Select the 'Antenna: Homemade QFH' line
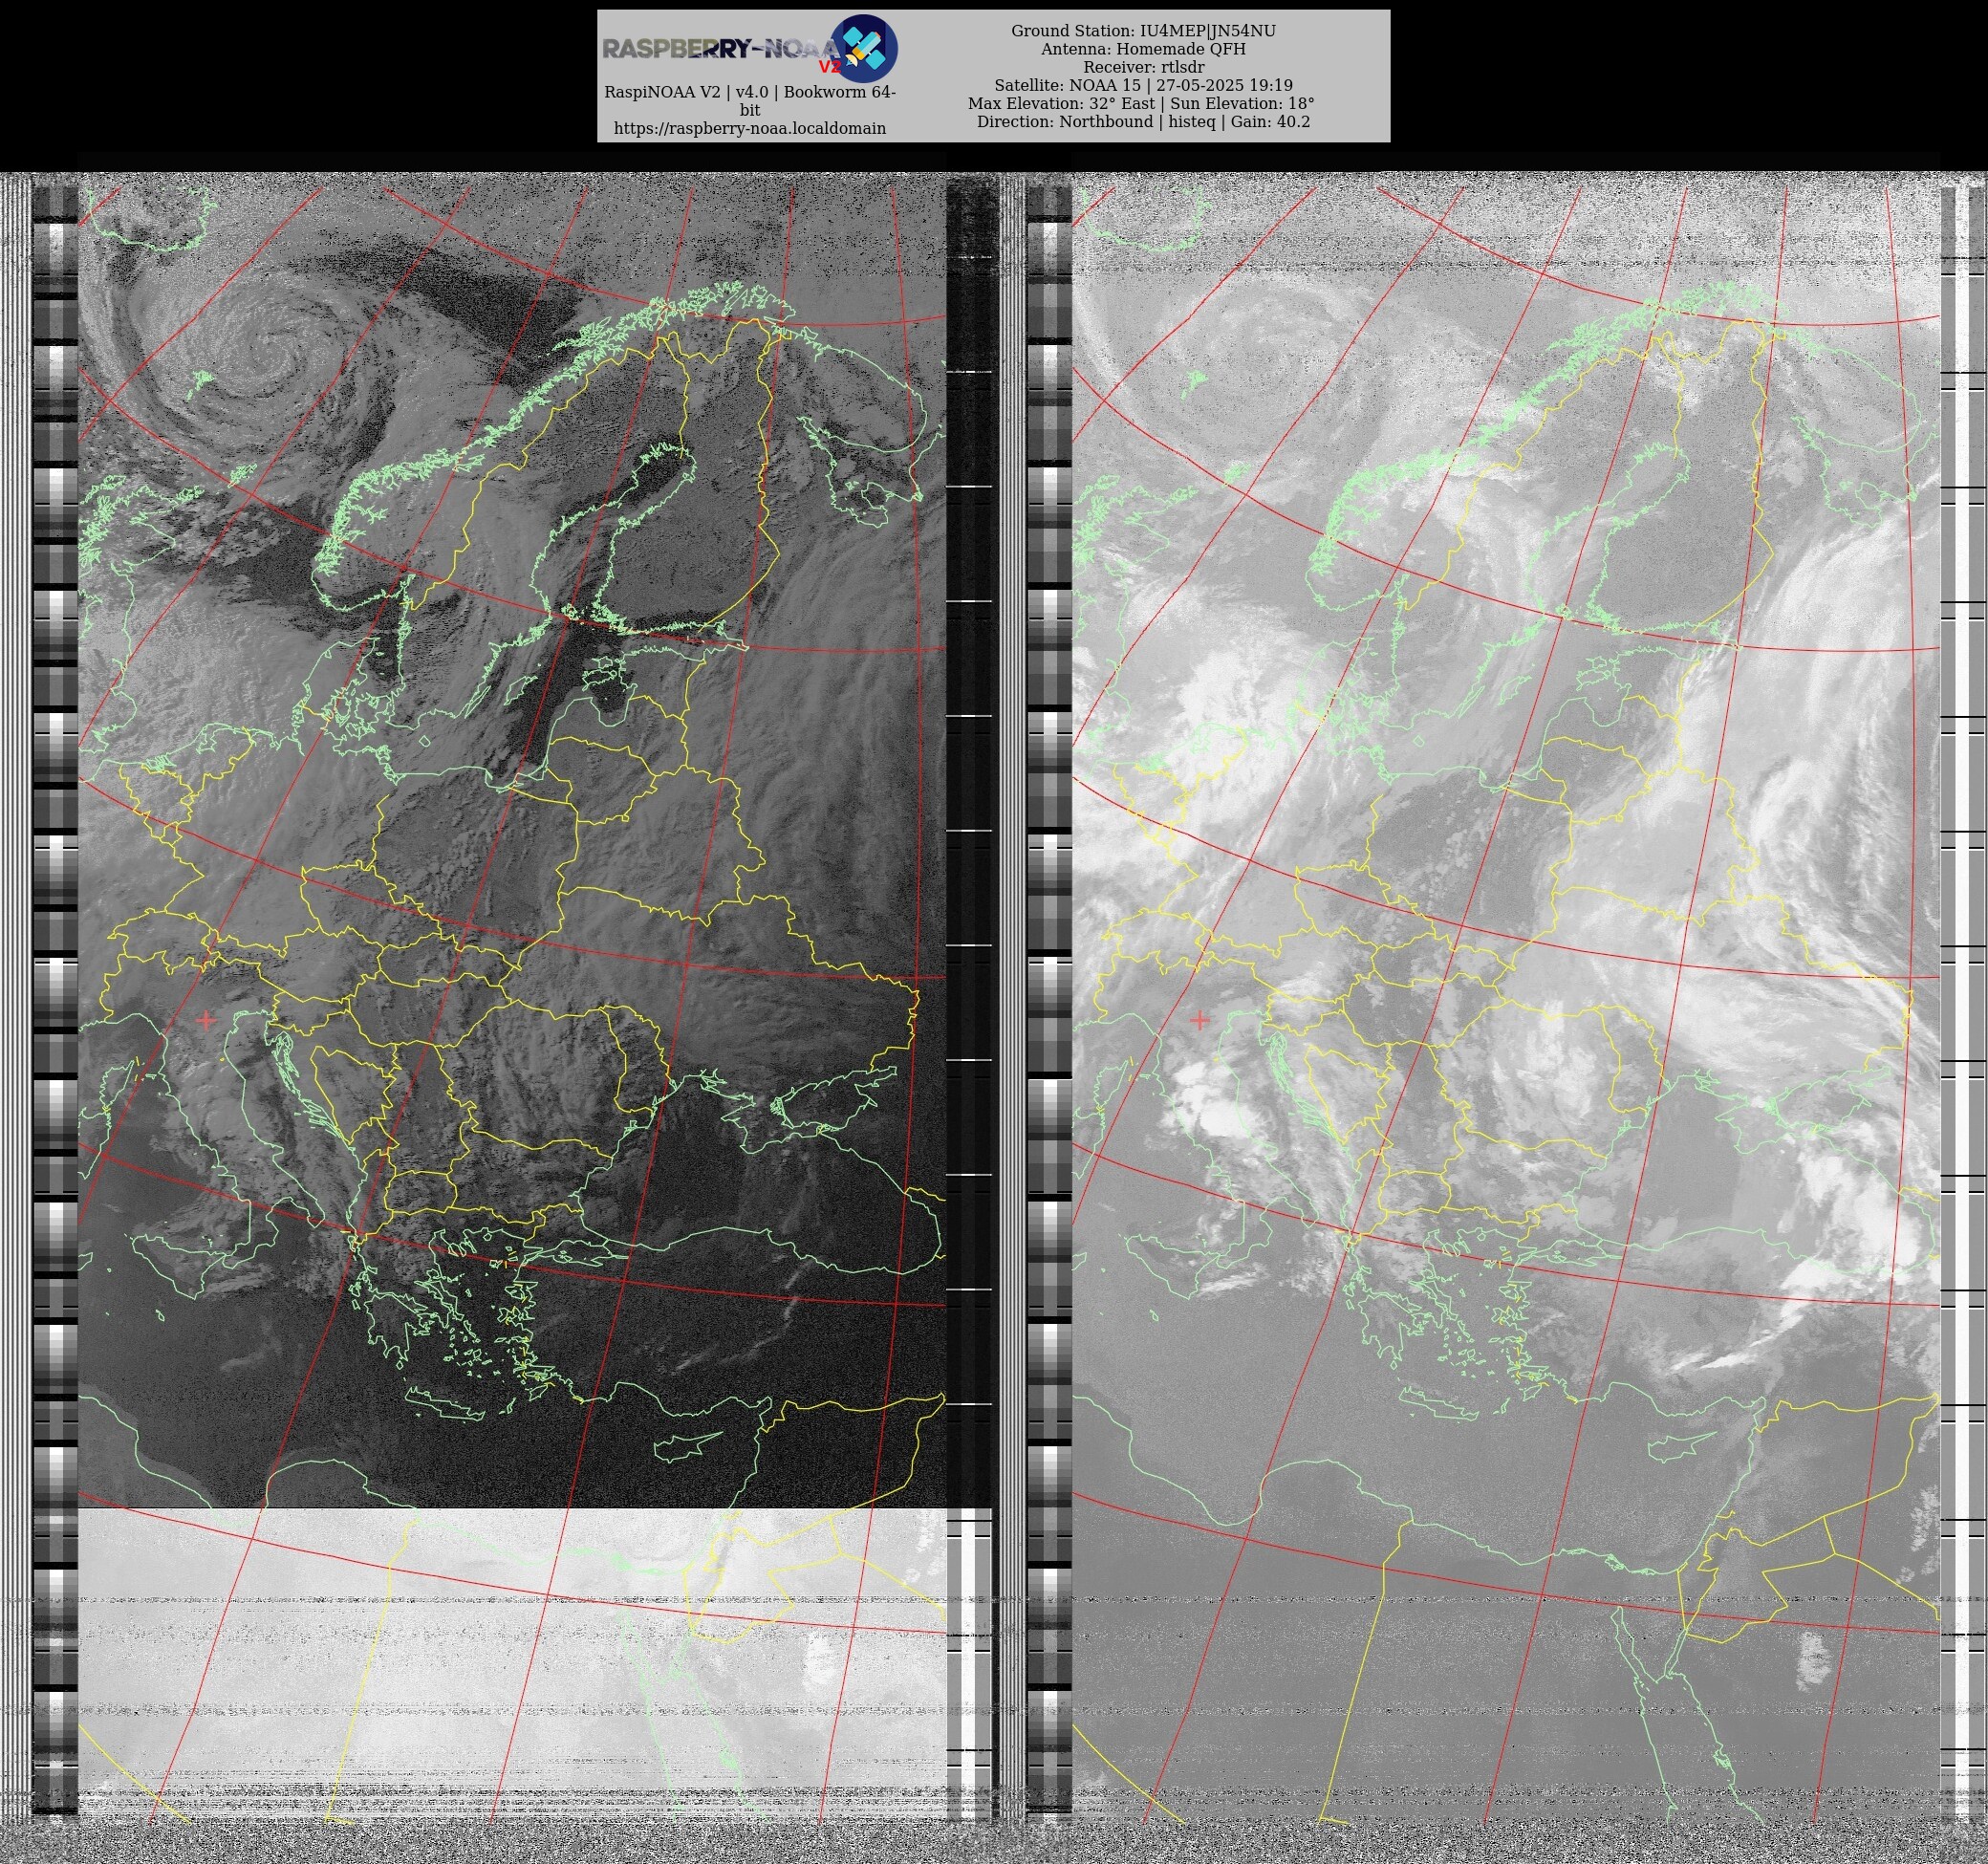The width and height of the screenshot is (1988, 1864). pyautogui.click(x=1143, y=49)
